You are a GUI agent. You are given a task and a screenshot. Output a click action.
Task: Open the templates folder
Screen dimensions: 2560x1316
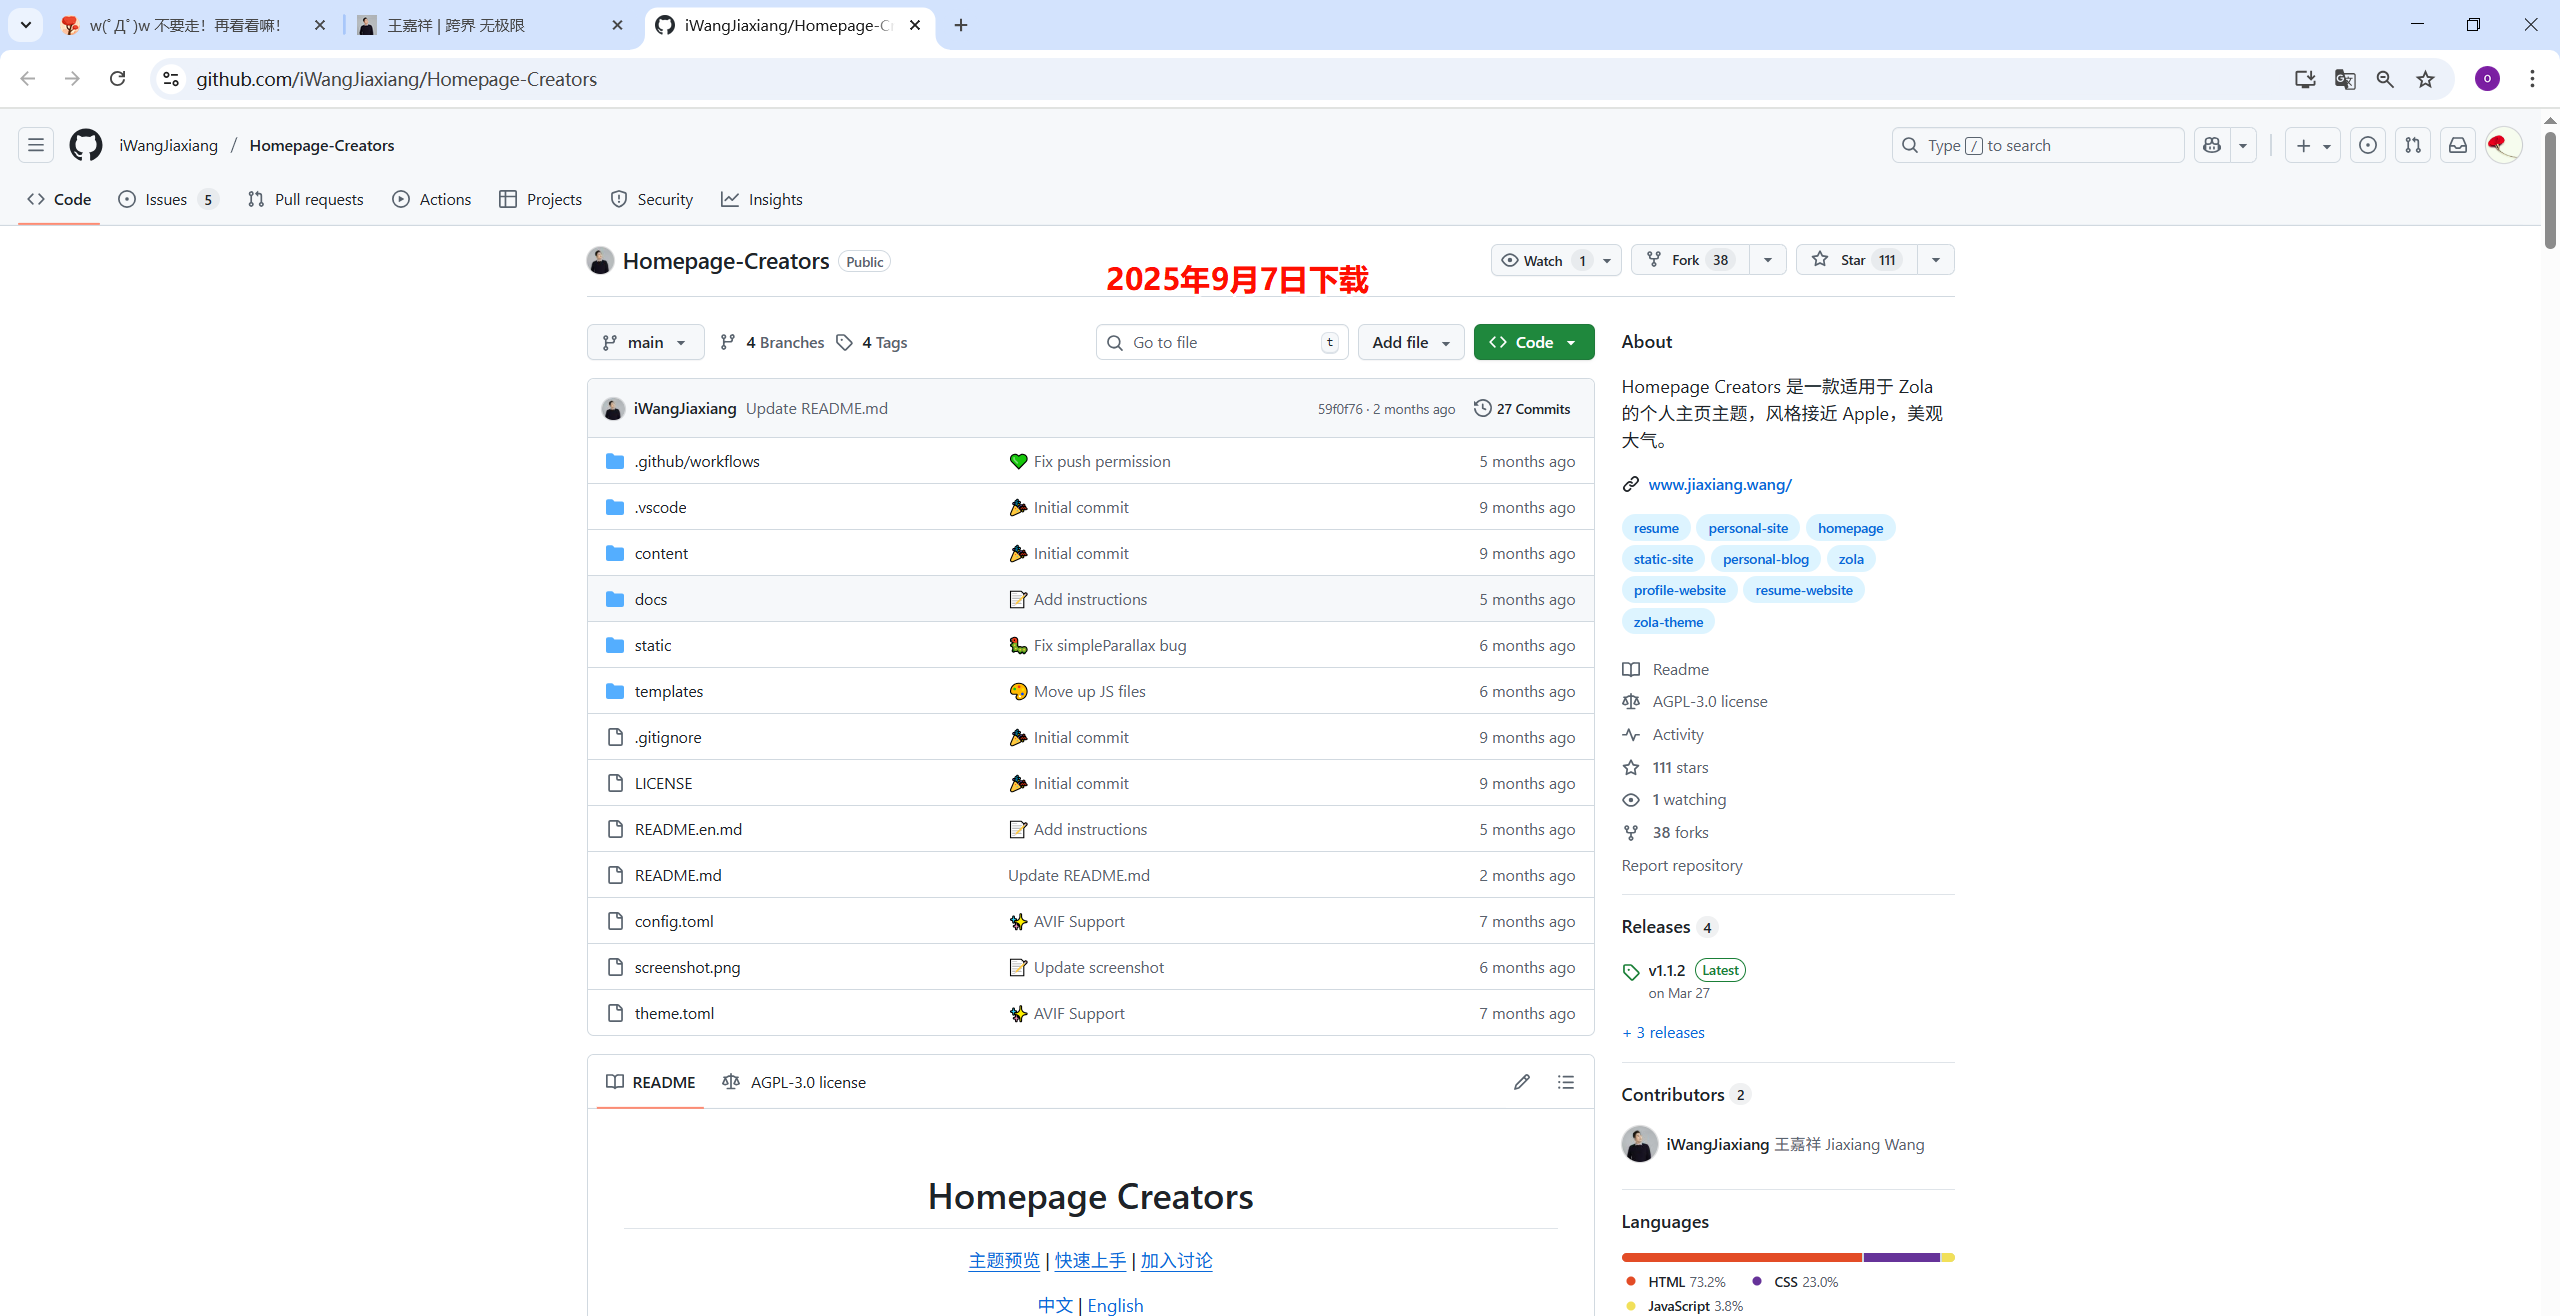[x=668, y=691]
